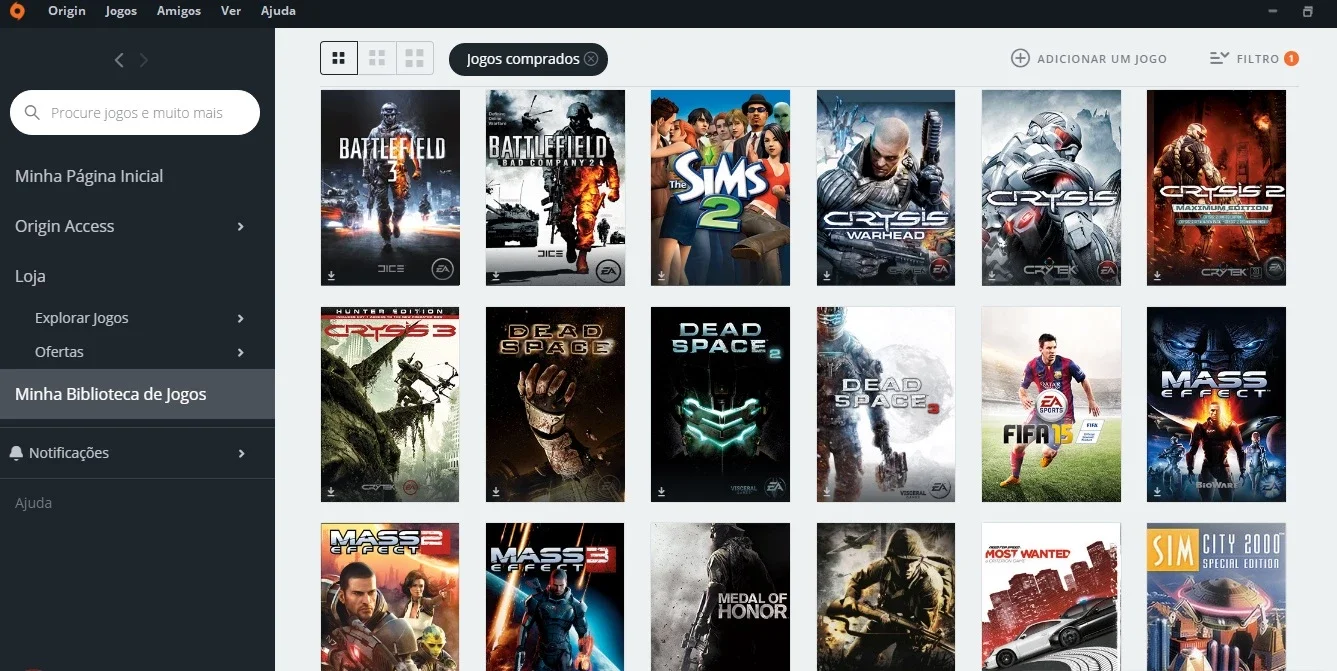Viewport: 1337px width, 671px height.
Task: Open Medal of Honor game tile
Action: 720,597
